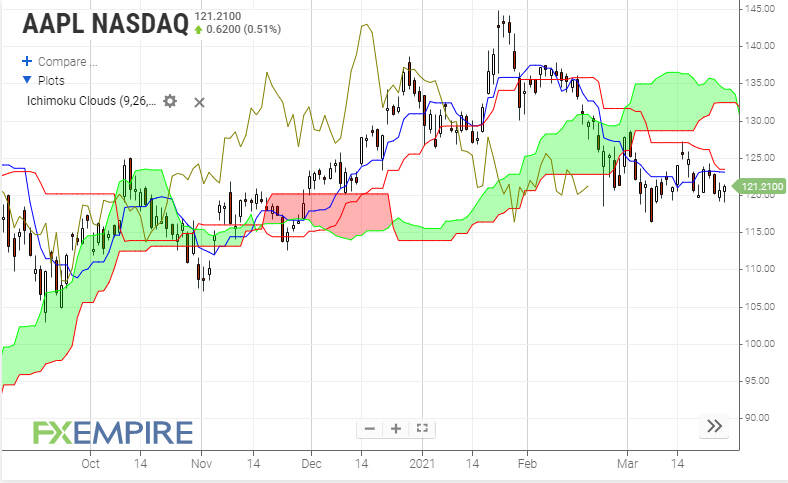Select the Ichimoku Clouds (9,26,... entry
This screenshot has height=483, width=788.
pos(91,101)
